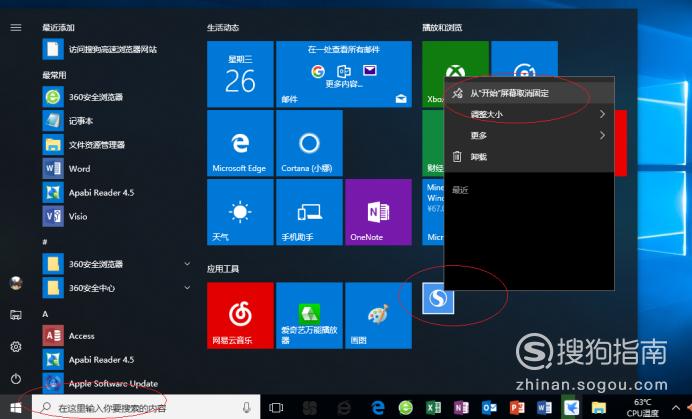Open Apabi Reader 4.5 under 最常用
This screenshot has height=419, width=692.
tap(117, 193)
